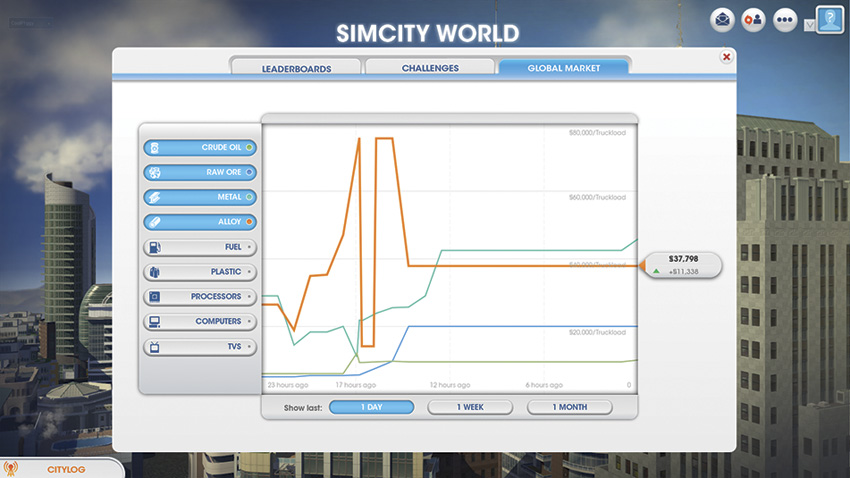Click the Alloy ingot icon
The height and width of the screenshot is (478, 850).
[154, 222]
